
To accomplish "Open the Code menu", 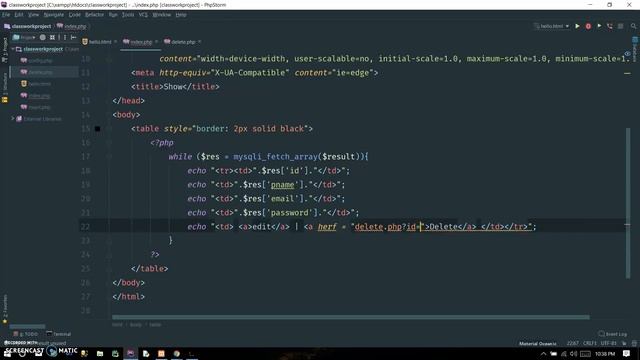I will click(74, 15).
